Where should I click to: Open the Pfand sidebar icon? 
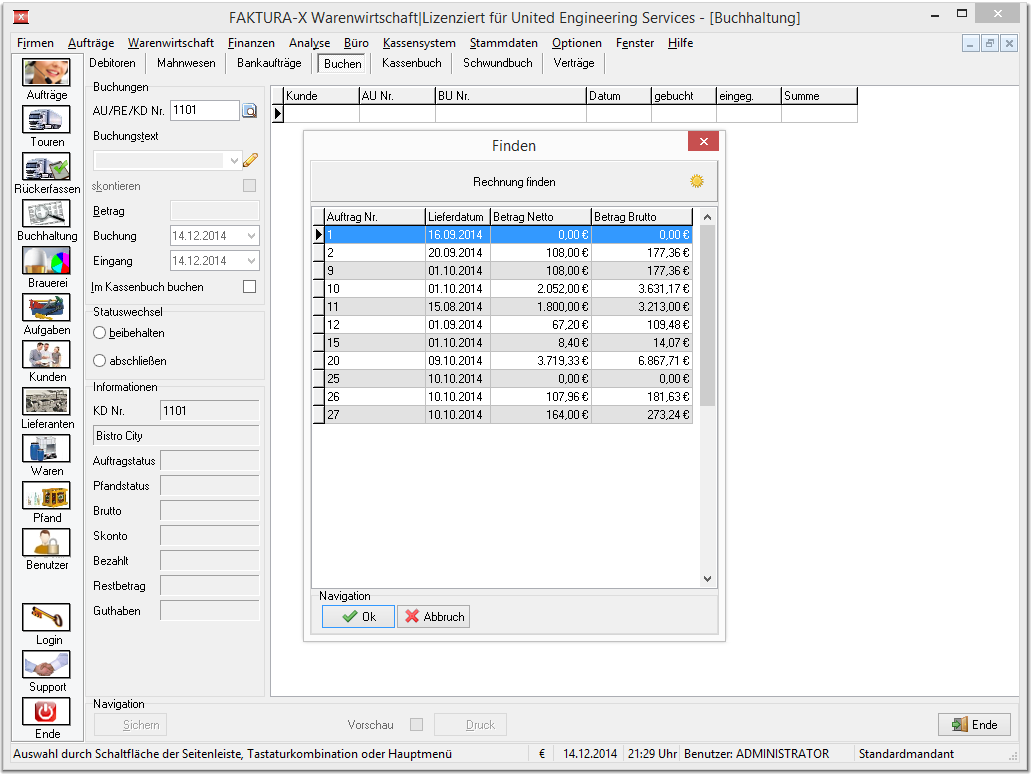(47, 495)
